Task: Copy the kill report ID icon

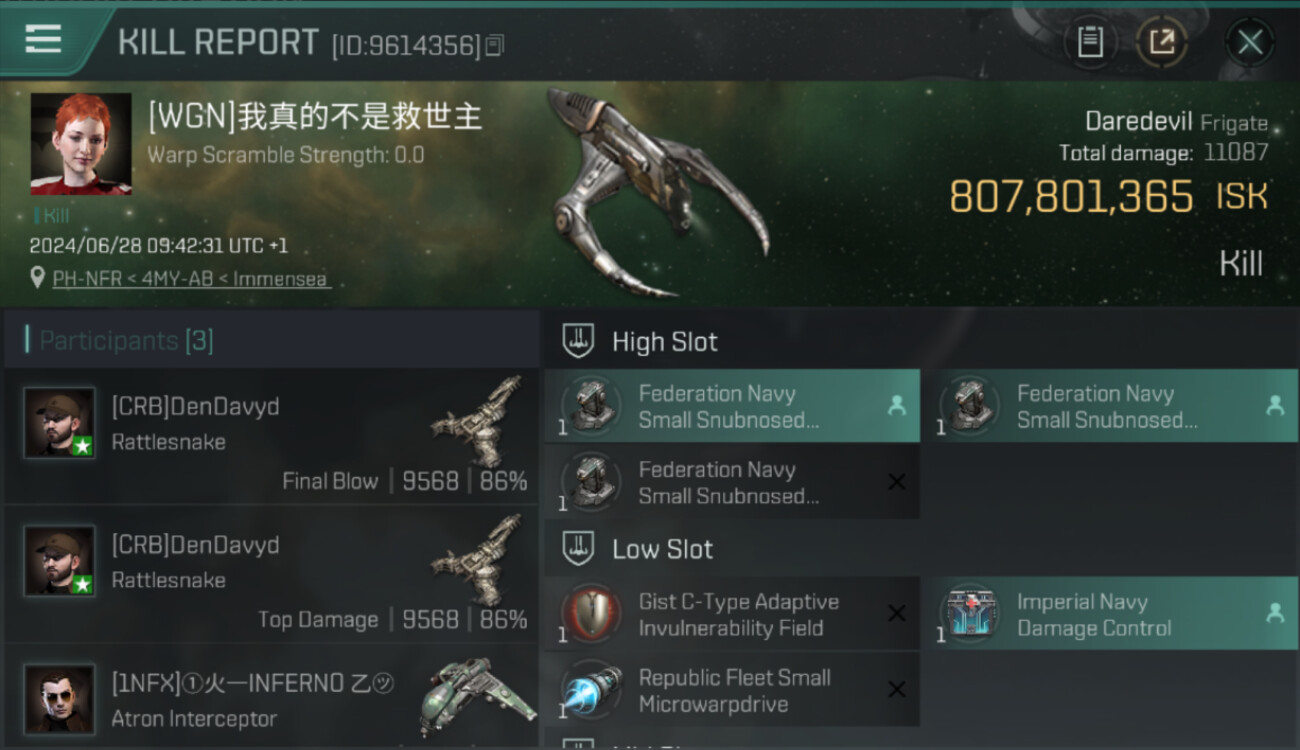Action: pos(494,45)
